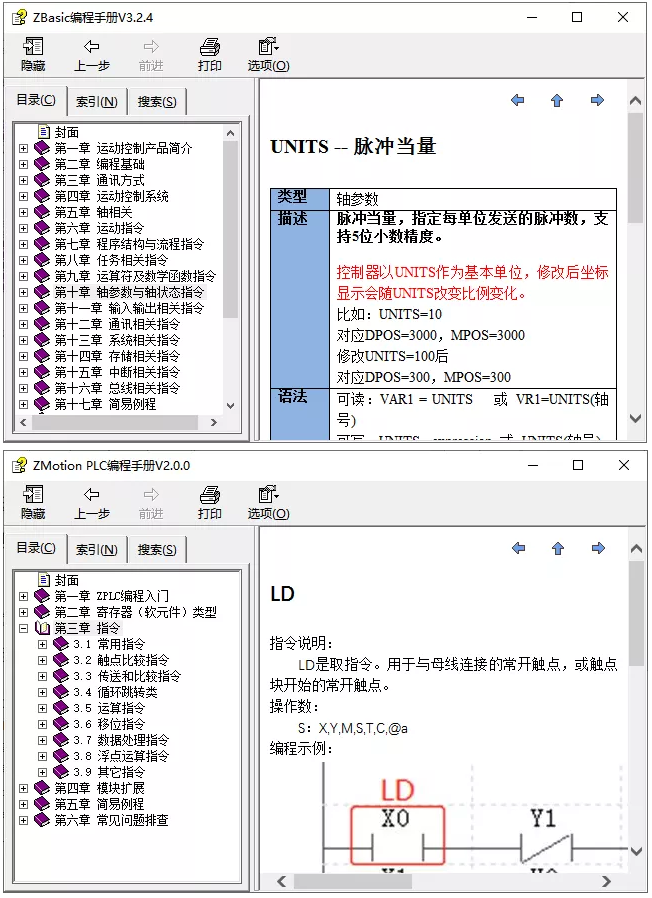The width and height of the screenshot is (652, 898).
Task: Expand 第一章 运动控制产品简介 node
Action: 23,148
